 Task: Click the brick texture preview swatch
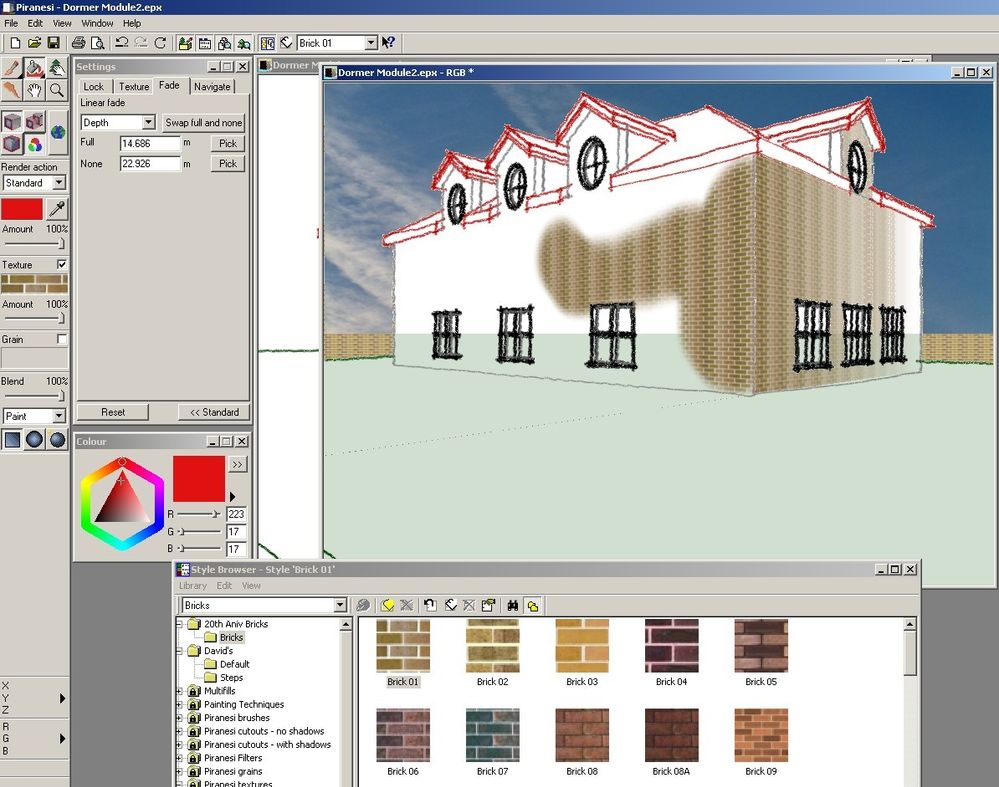tap(34, 284)
